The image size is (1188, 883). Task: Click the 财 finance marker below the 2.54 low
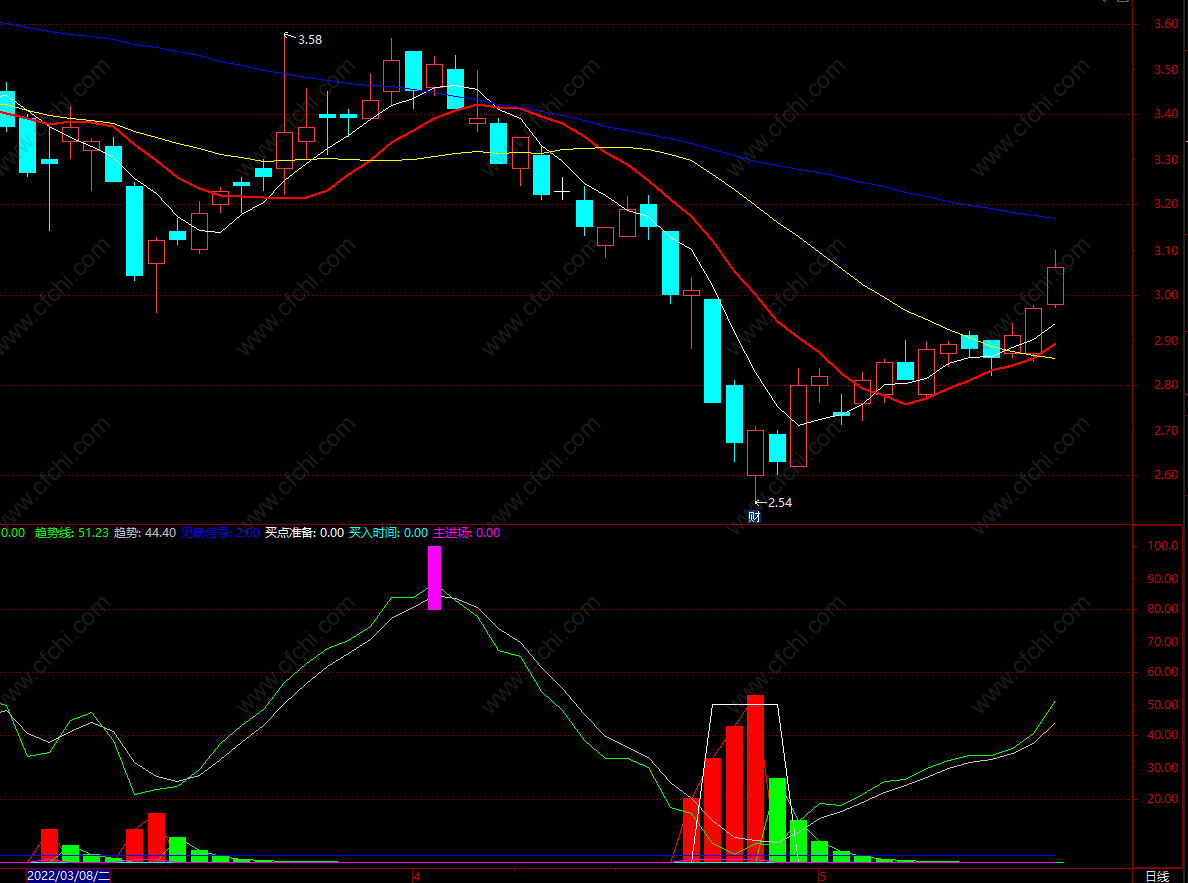[754, 517]
